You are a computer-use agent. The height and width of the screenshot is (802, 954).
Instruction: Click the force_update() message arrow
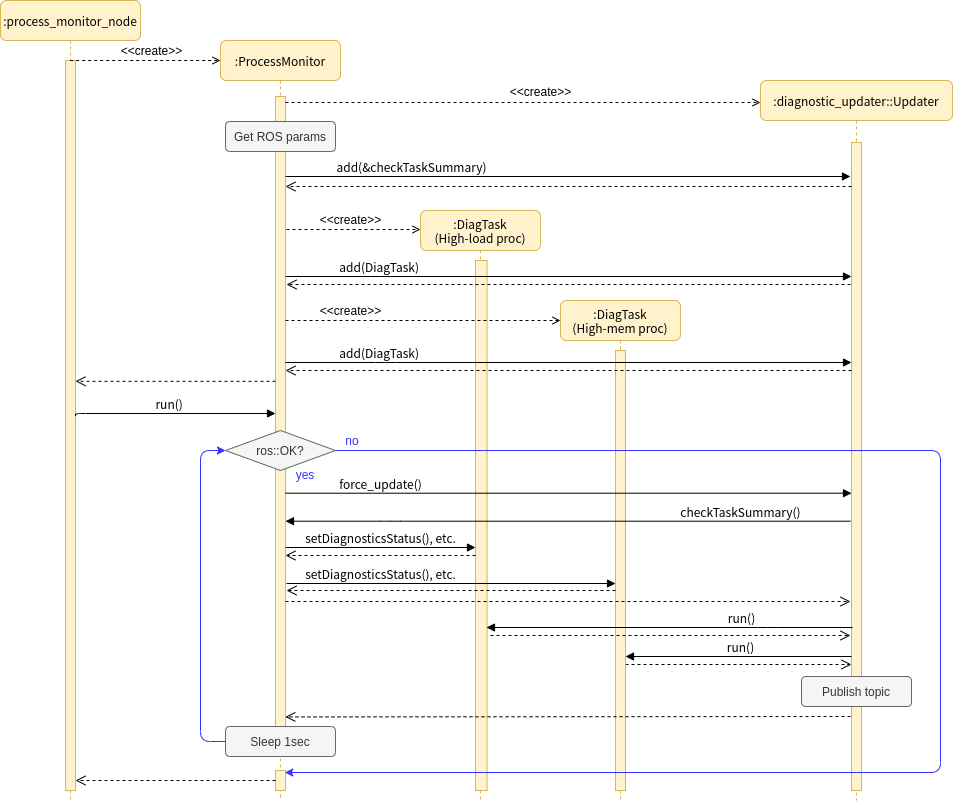(570, 492)
